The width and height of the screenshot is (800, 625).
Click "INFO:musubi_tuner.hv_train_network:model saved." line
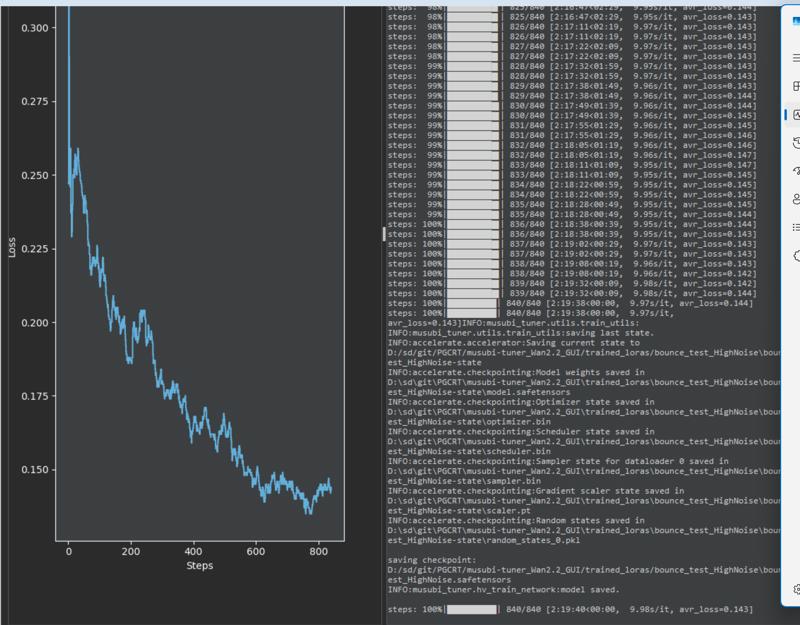504,590
